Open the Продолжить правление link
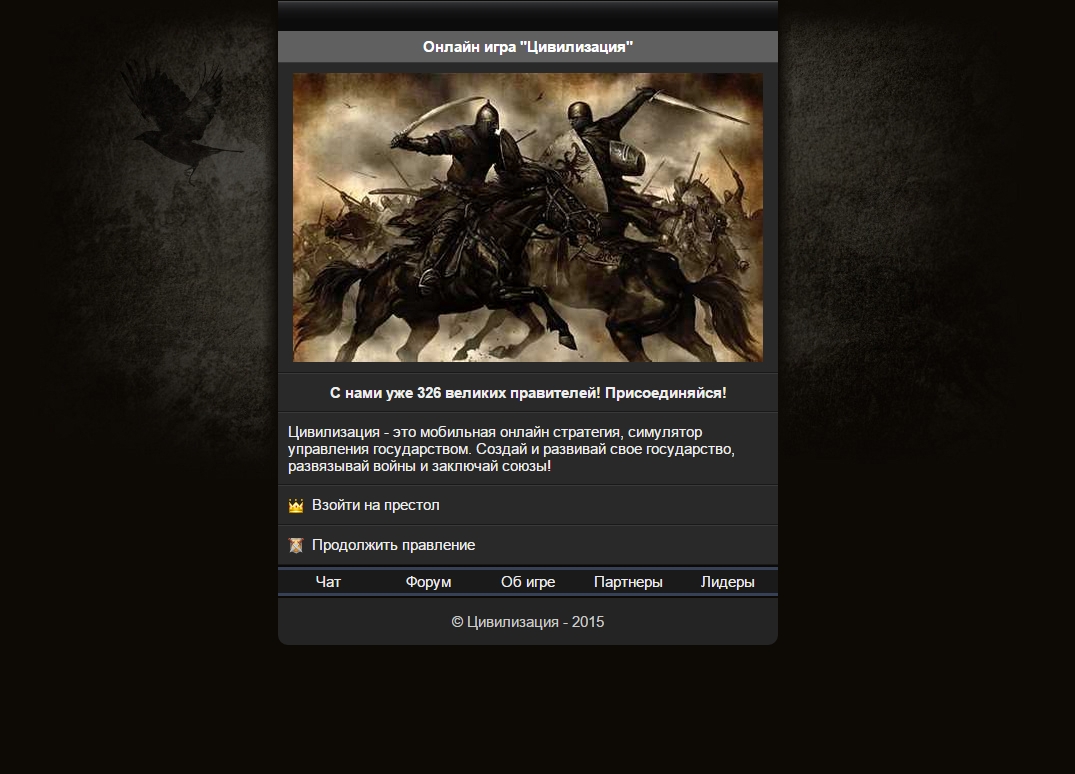 [528, 545]
